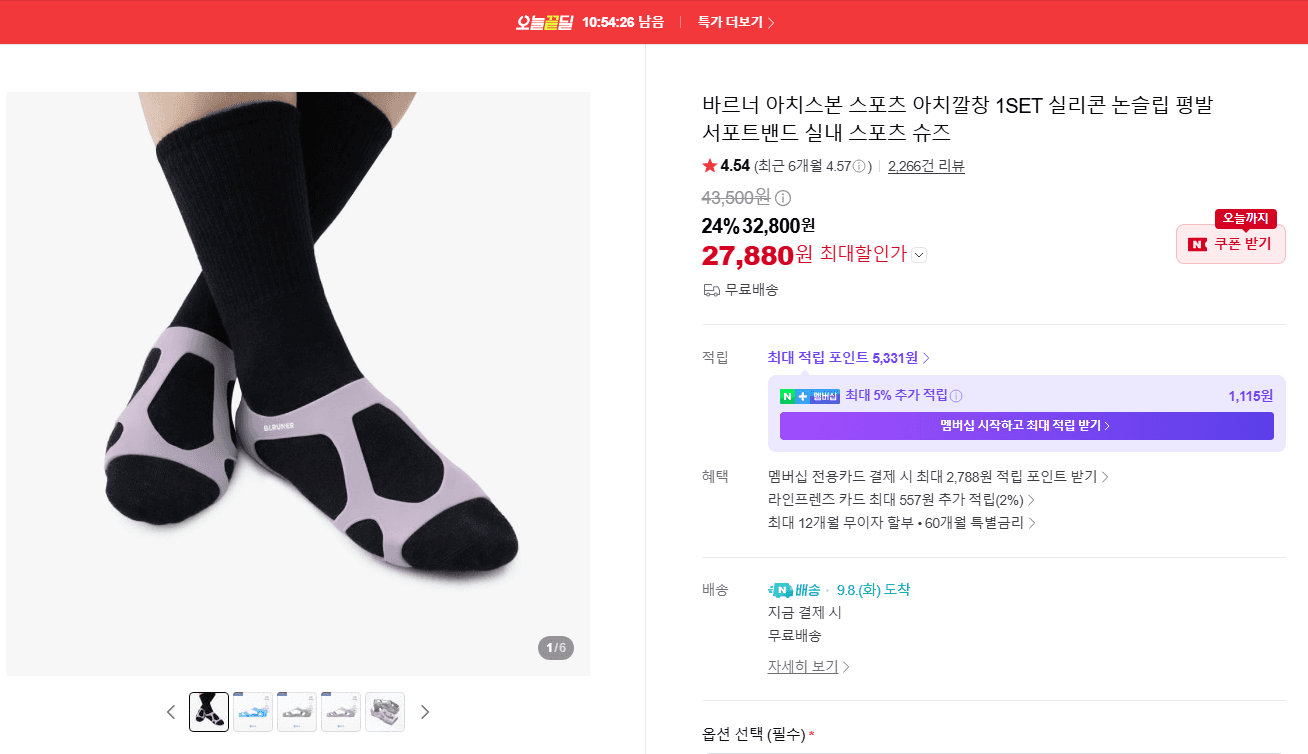Click 멤버십 시작하고 최대 적립 받기 button
The height and width of the screenshot is (754, 1308).
pos(1026,426)
